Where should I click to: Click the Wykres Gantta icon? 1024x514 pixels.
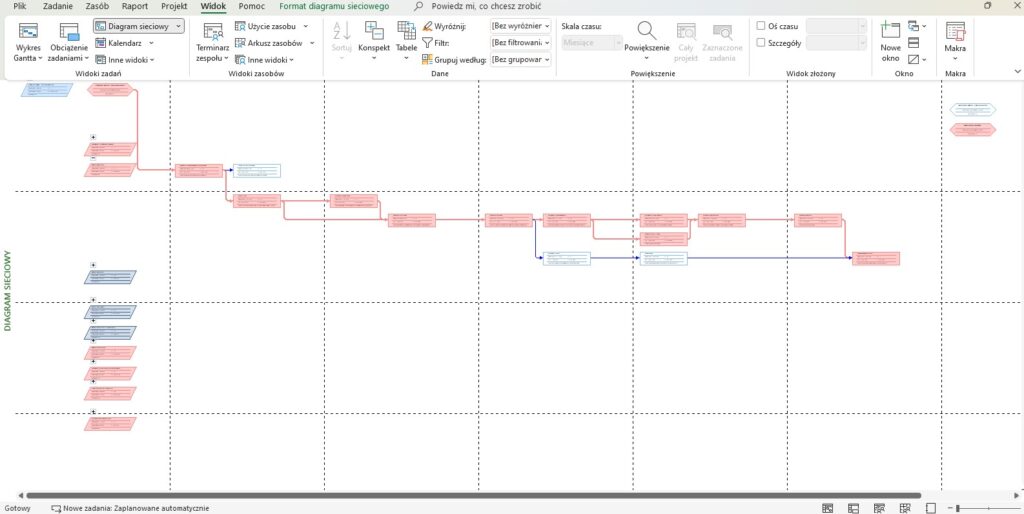click(x=29, y=31)
